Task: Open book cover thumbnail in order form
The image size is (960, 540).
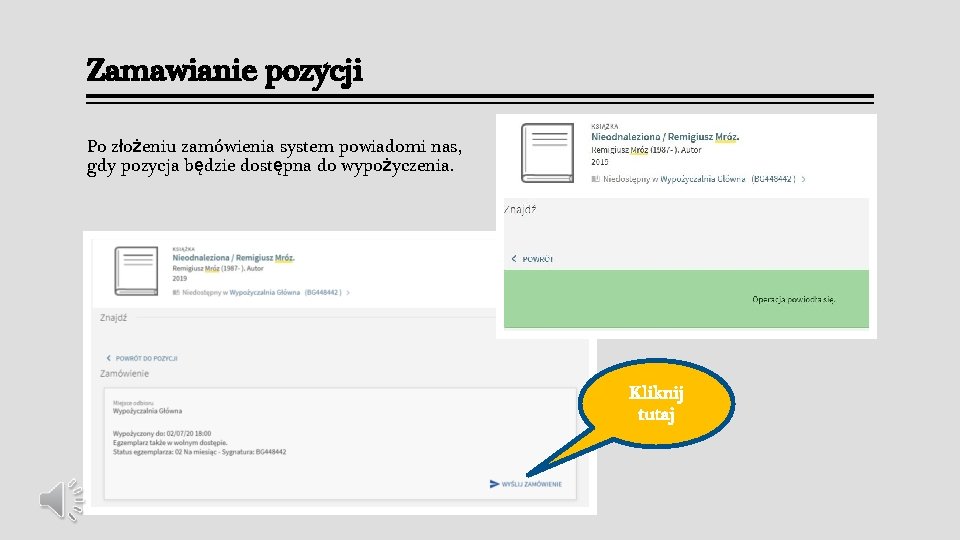Action: tap(136, 271)
